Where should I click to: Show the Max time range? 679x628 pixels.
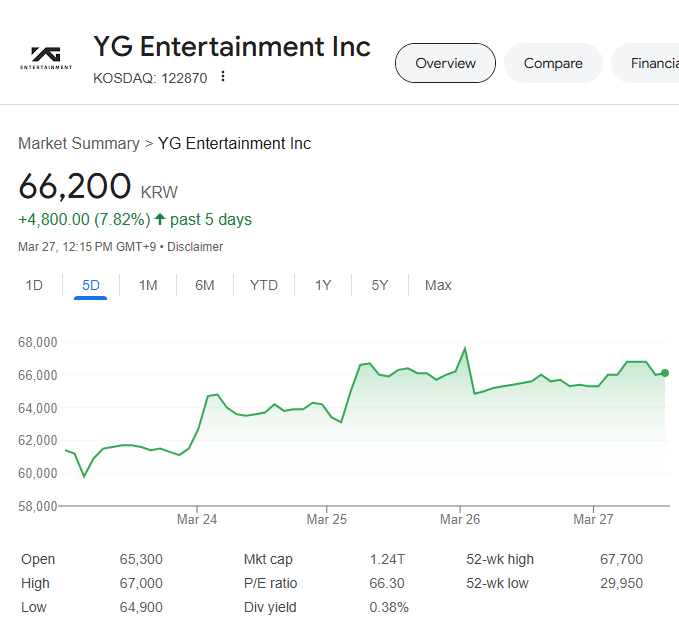tap(438, 285)
